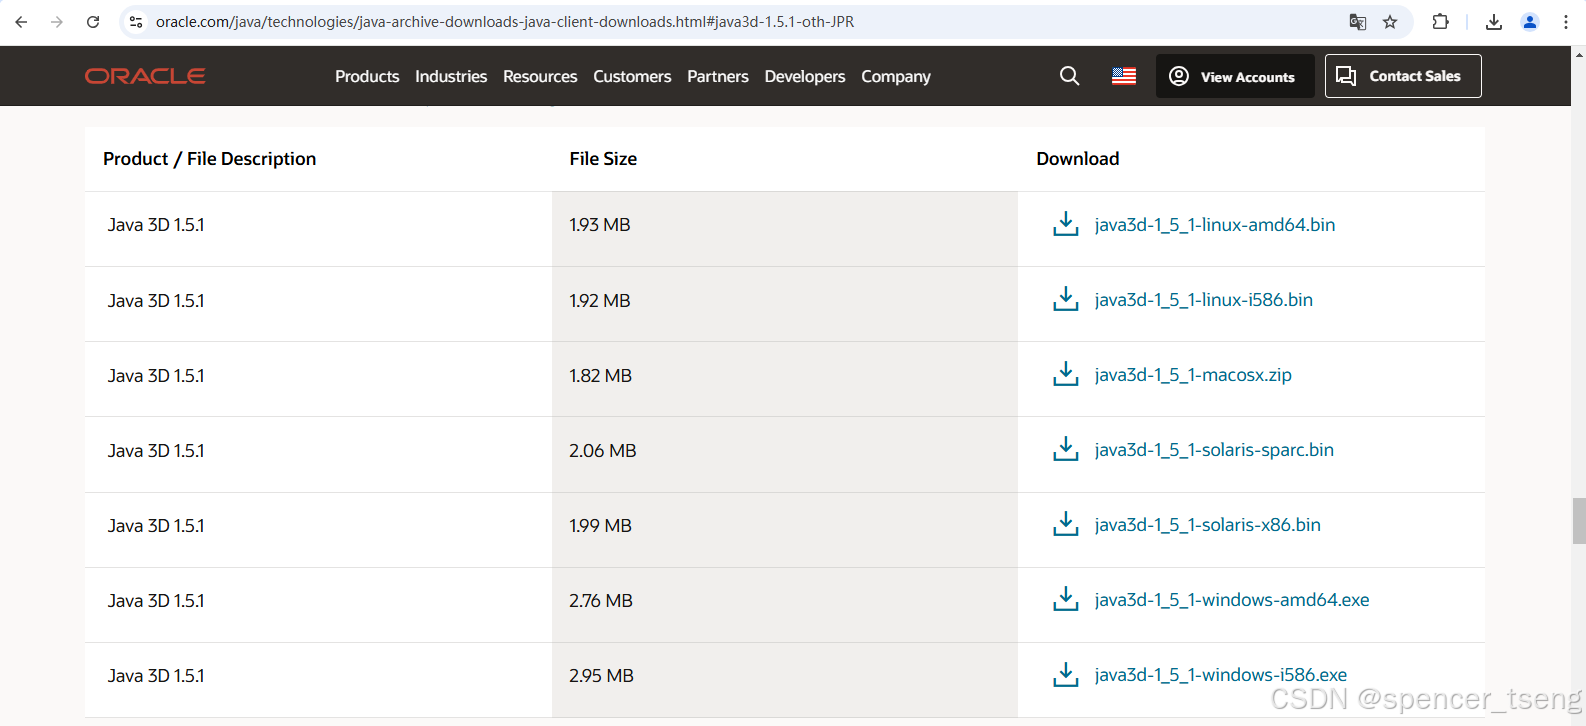Download java3d-1_5_1-macosx.zip link
This screenshot has height=726, width=1586.
[1193, 375]
